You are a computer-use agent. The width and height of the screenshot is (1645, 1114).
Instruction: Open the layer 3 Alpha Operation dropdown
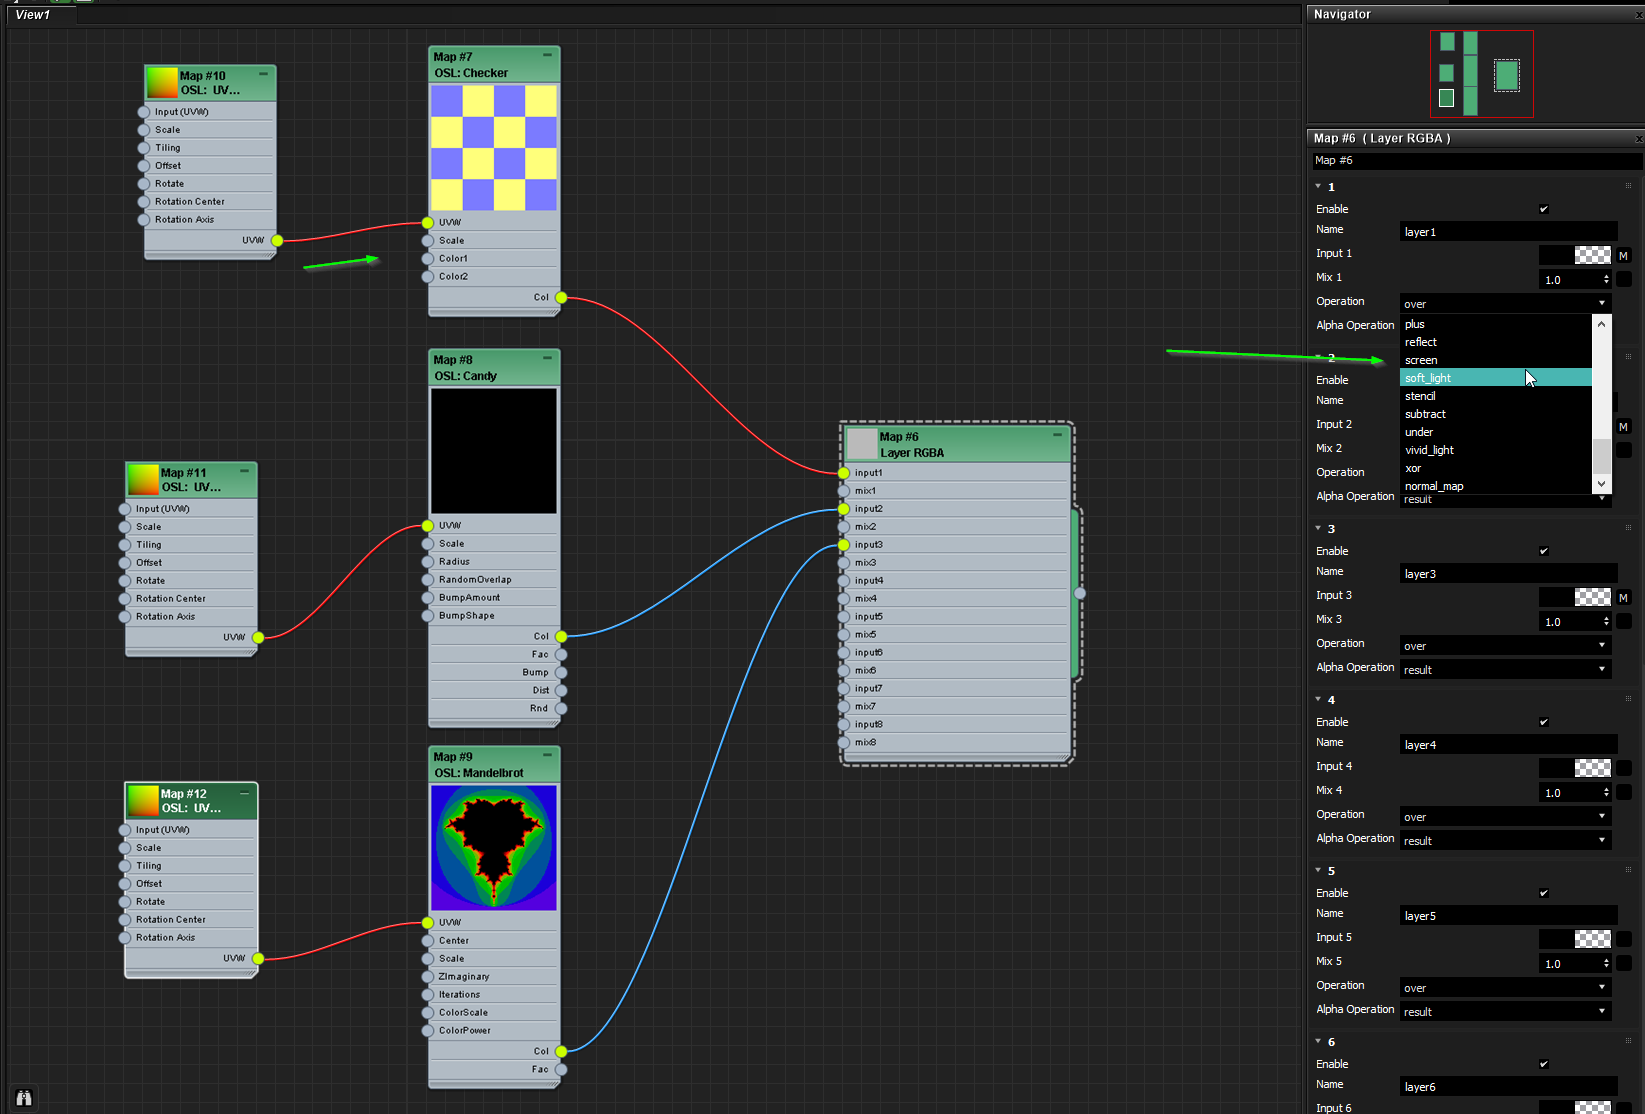click(1505, 669)
